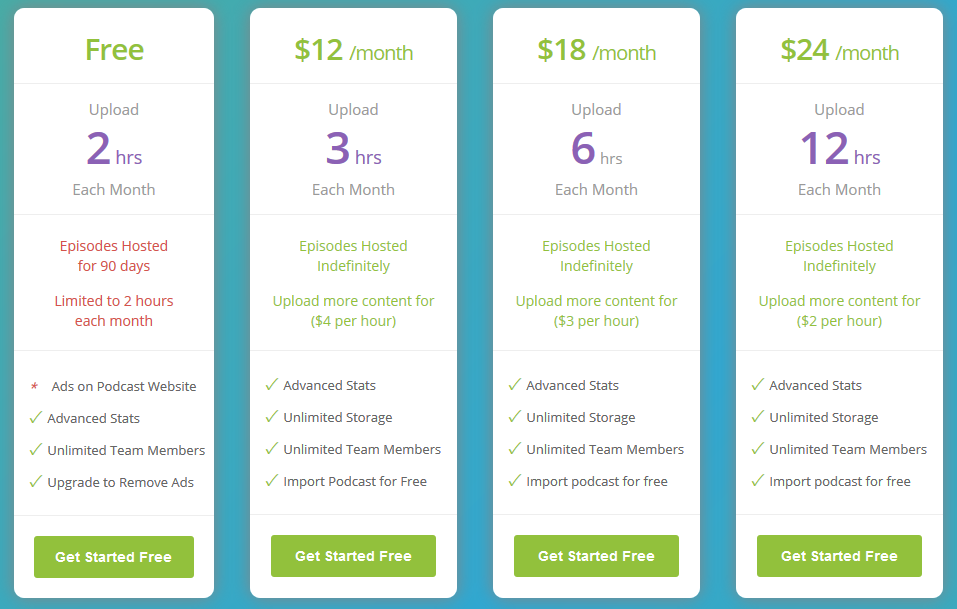Click Unlimited Team Members checkmark in $24 plan
The image size is (957, 609).
coord(757,449)
